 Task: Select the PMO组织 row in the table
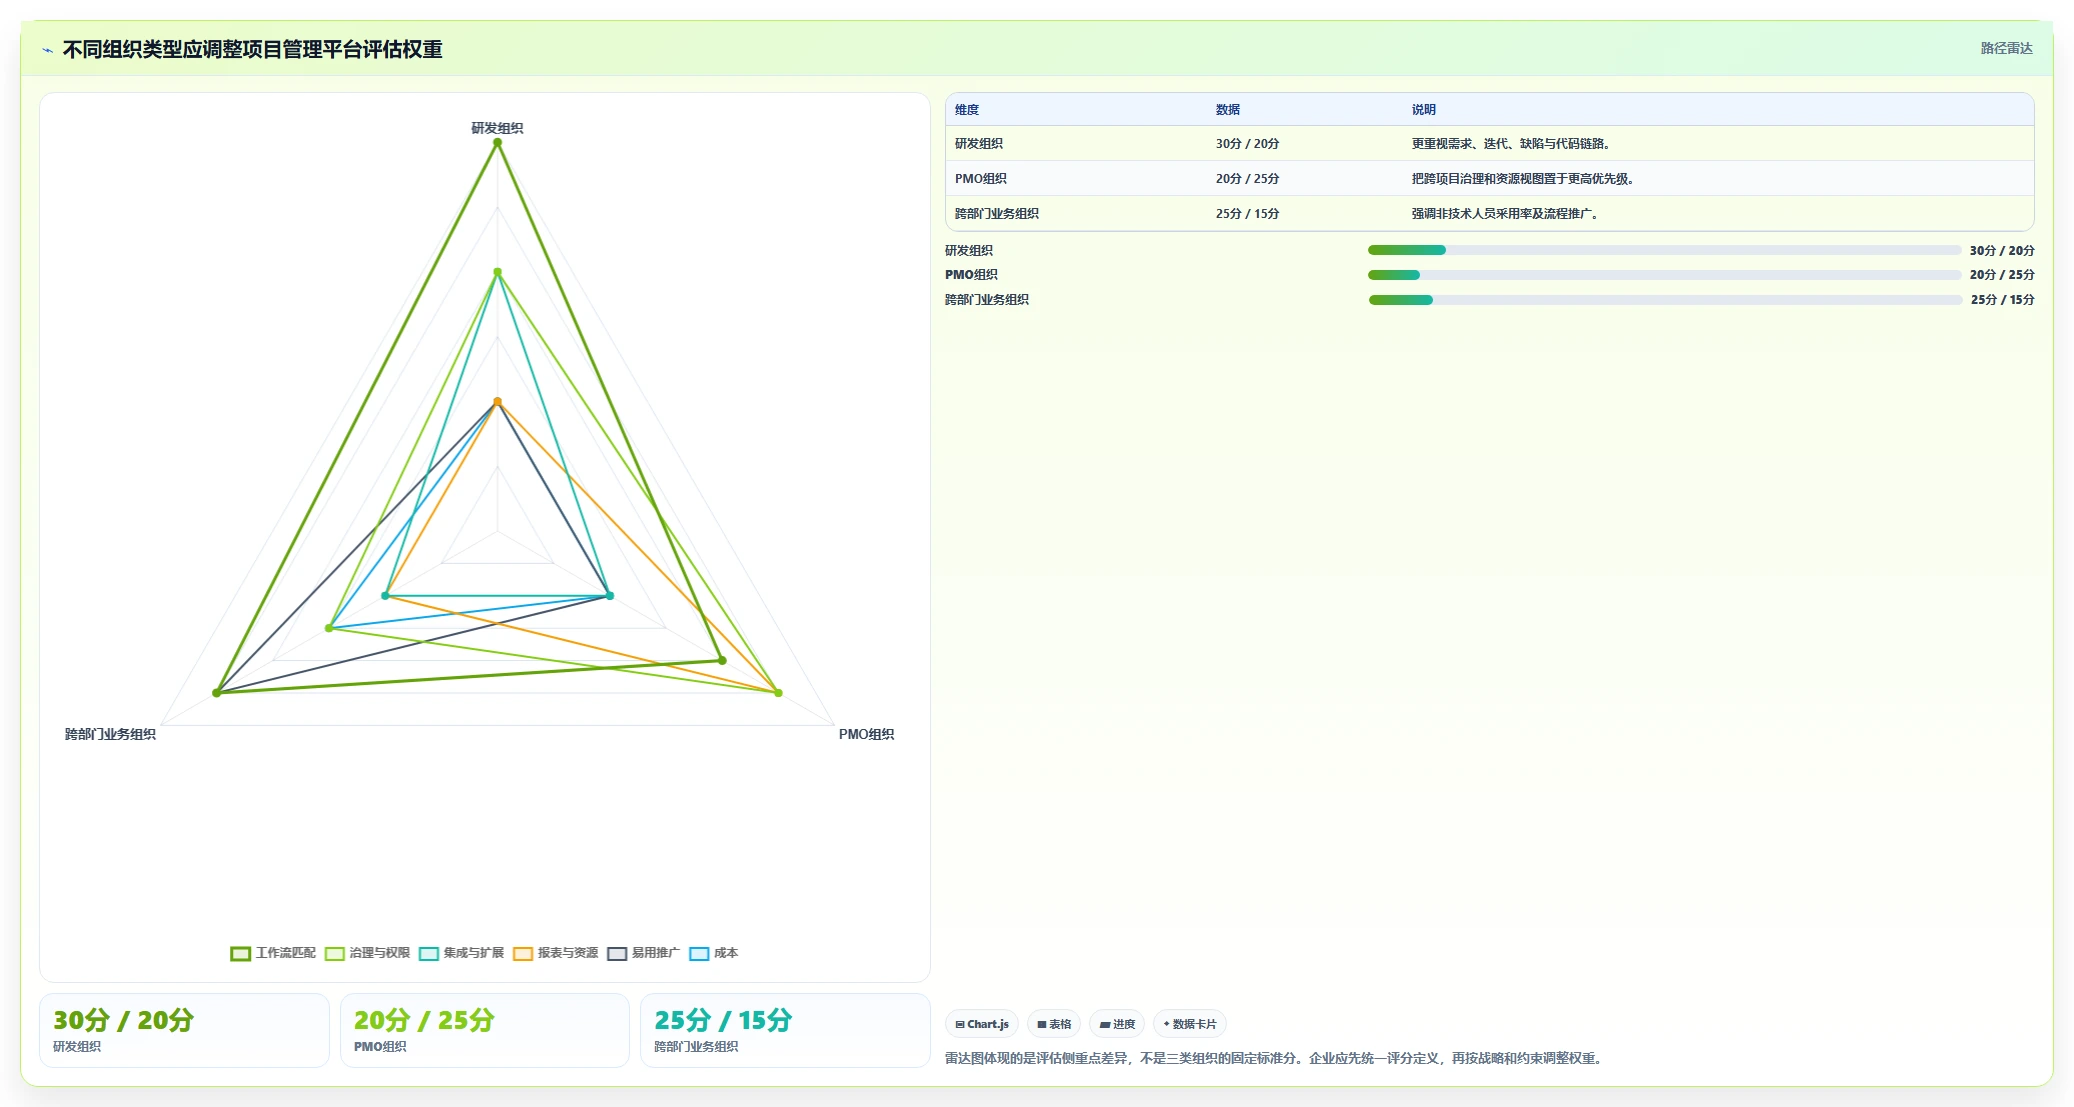point(1489,178)
